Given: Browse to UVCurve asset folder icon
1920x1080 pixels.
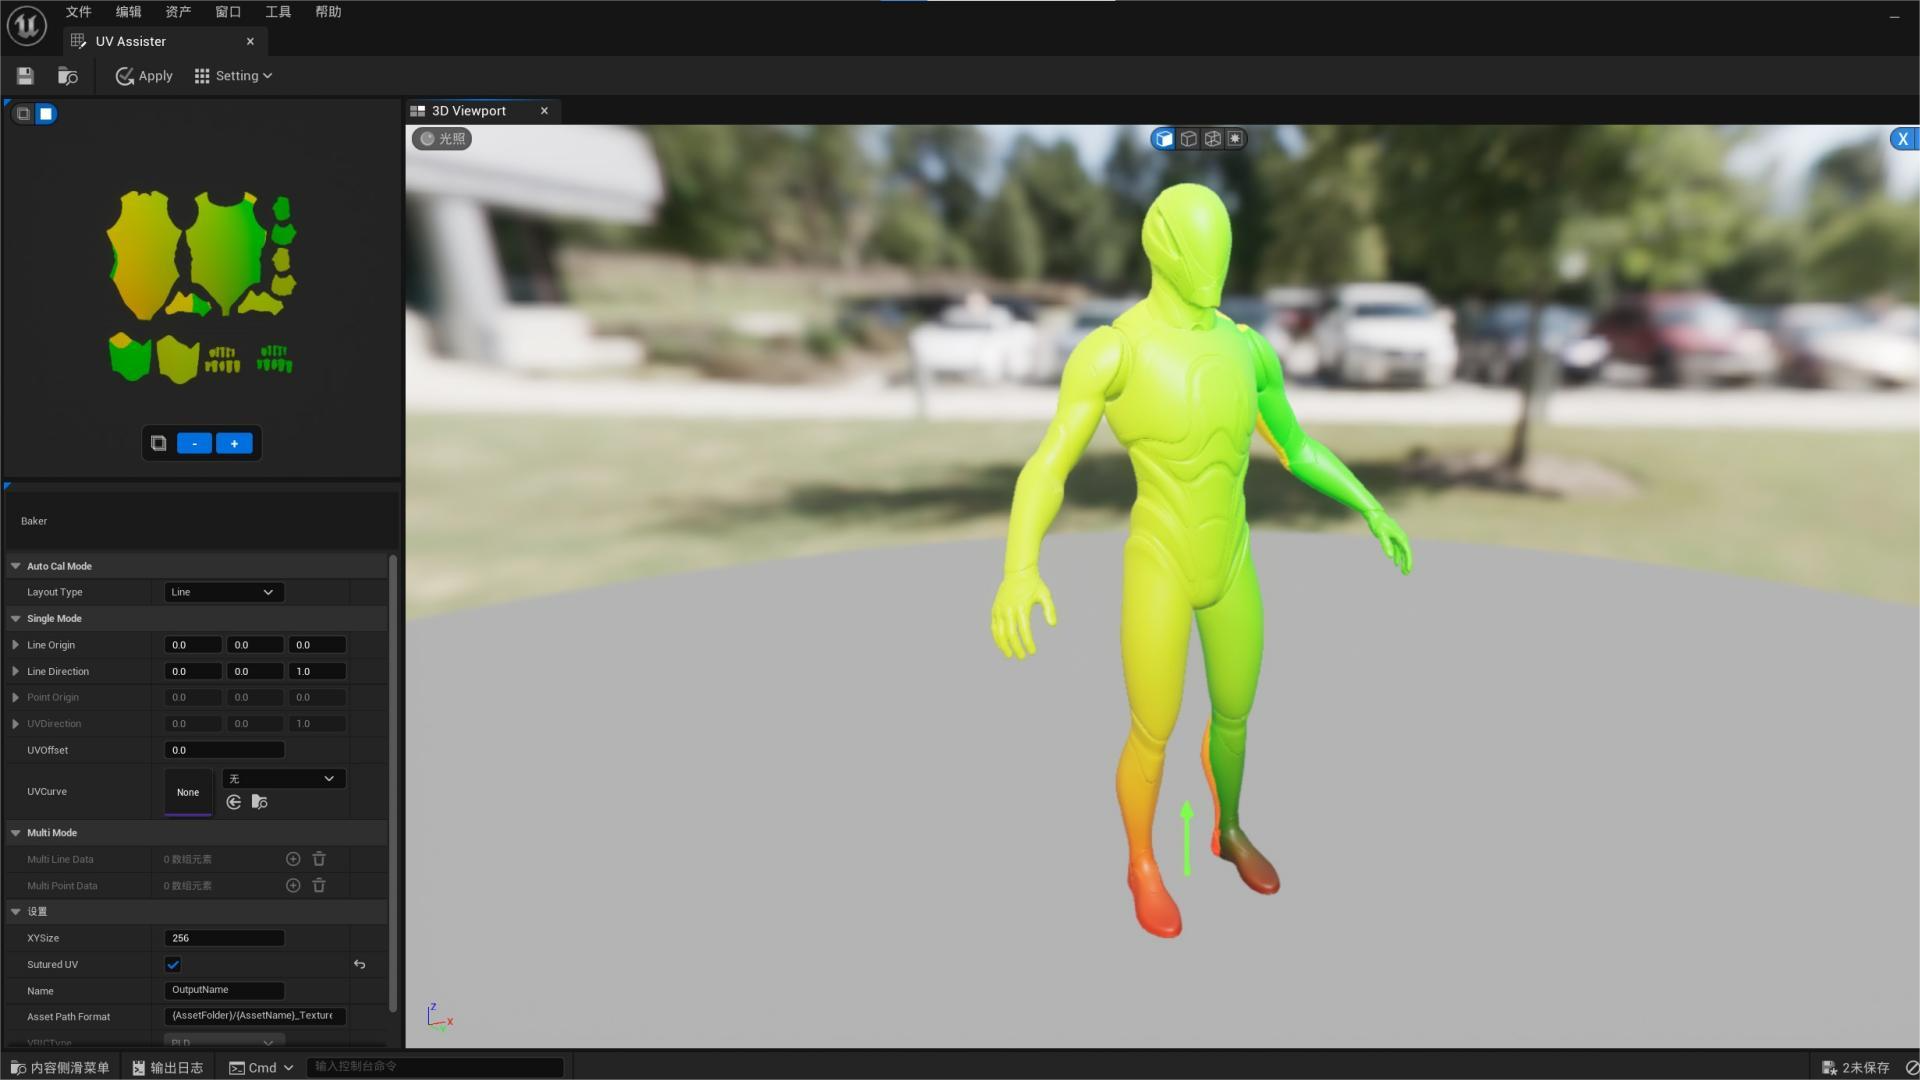Looking at the screenshot, I should tap(260, 802).
